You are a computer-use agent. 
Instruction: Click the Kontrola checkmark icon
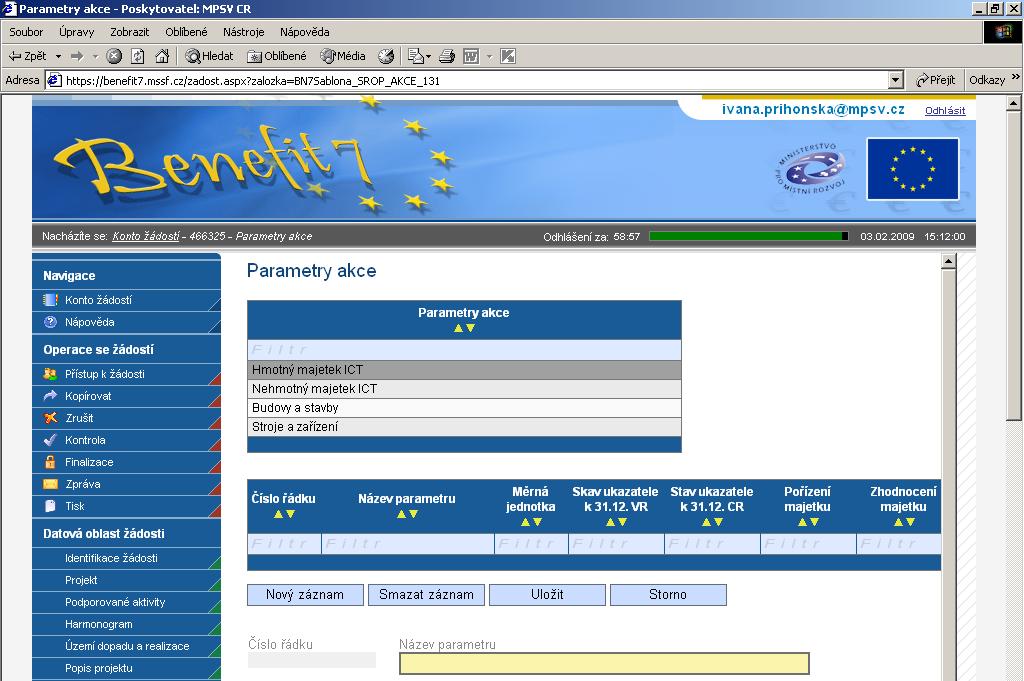(50, 440)
